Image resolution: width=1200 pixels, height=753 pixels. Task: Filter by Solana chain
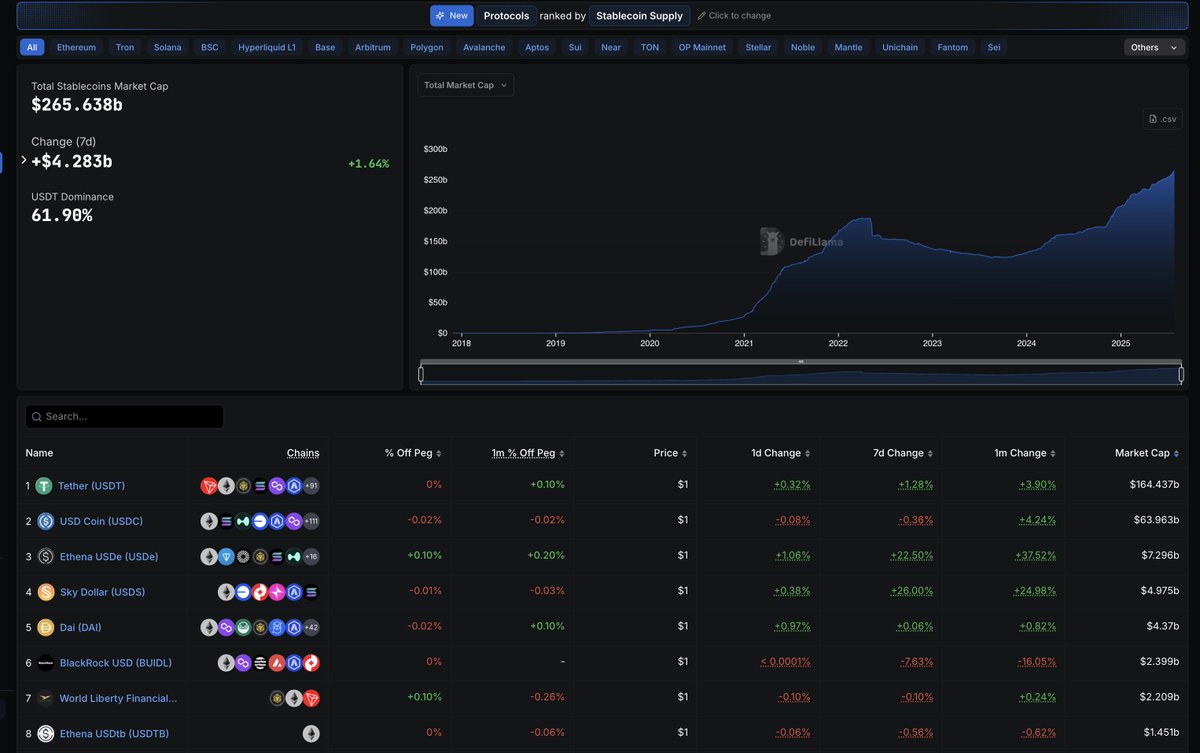pyautogui.click(x=168, y=47)
